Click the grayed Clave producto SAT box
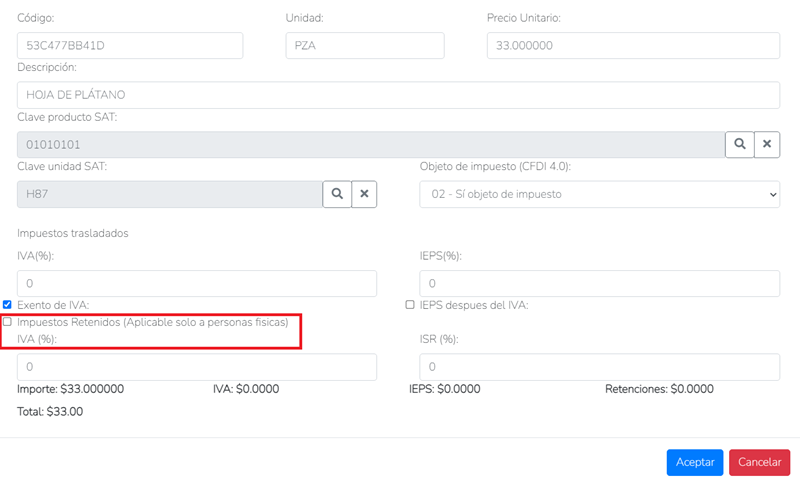Viewport: 800px width, 485px height. [x=371, y=144]
